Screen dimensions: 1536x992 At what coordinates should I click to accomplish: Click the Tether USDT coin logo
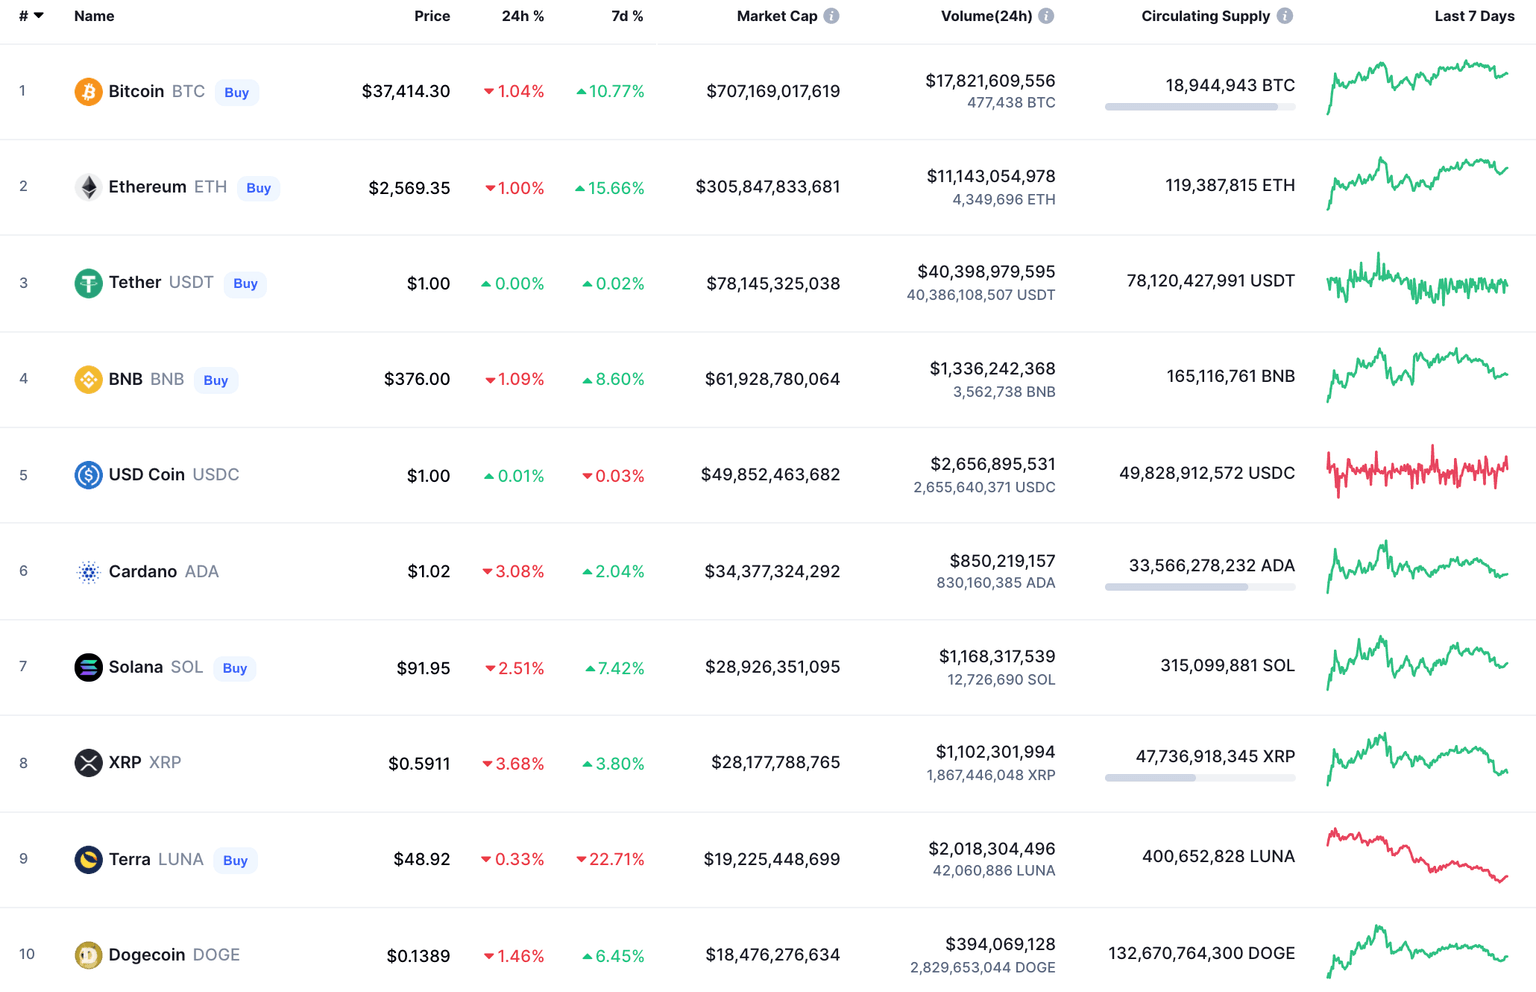88,283
